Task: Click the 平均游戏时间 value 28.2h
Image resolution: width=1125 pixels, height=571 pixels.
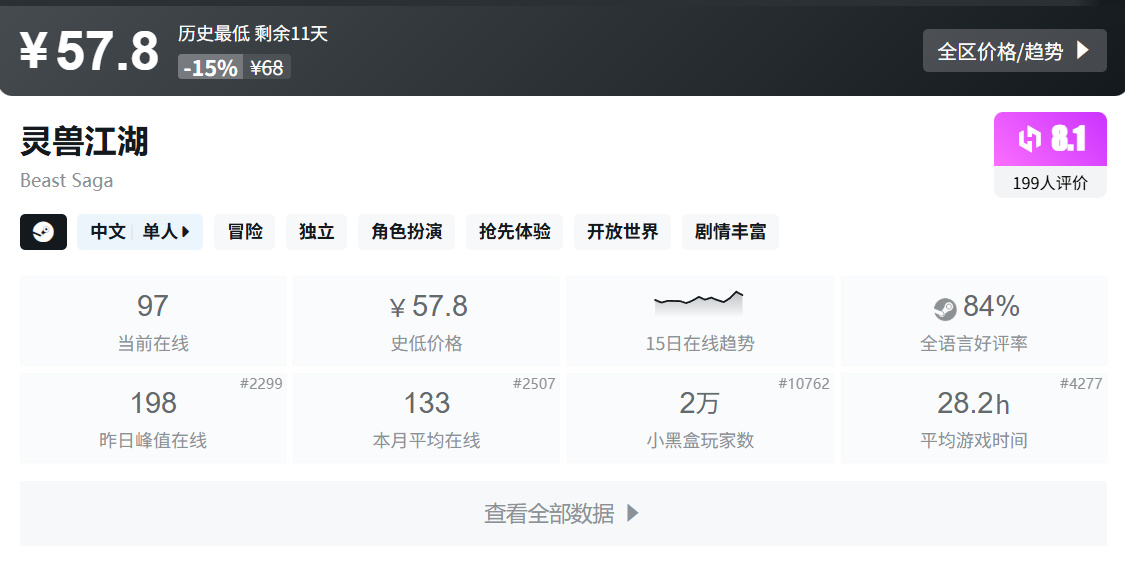Action: point(974,403)
